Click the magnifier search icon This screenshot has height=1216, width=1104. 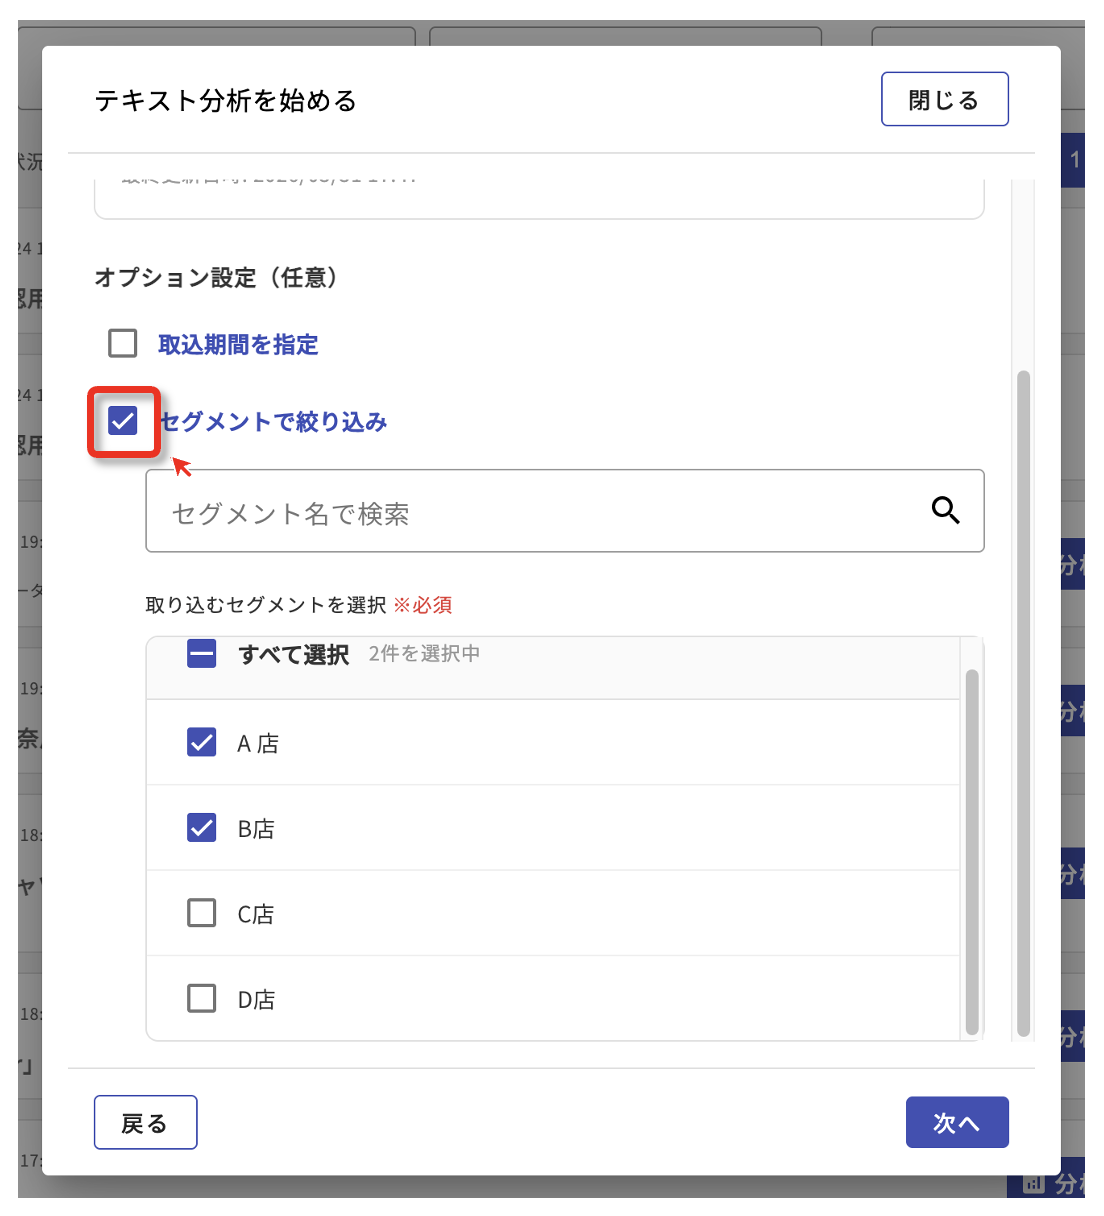(945, 511)
